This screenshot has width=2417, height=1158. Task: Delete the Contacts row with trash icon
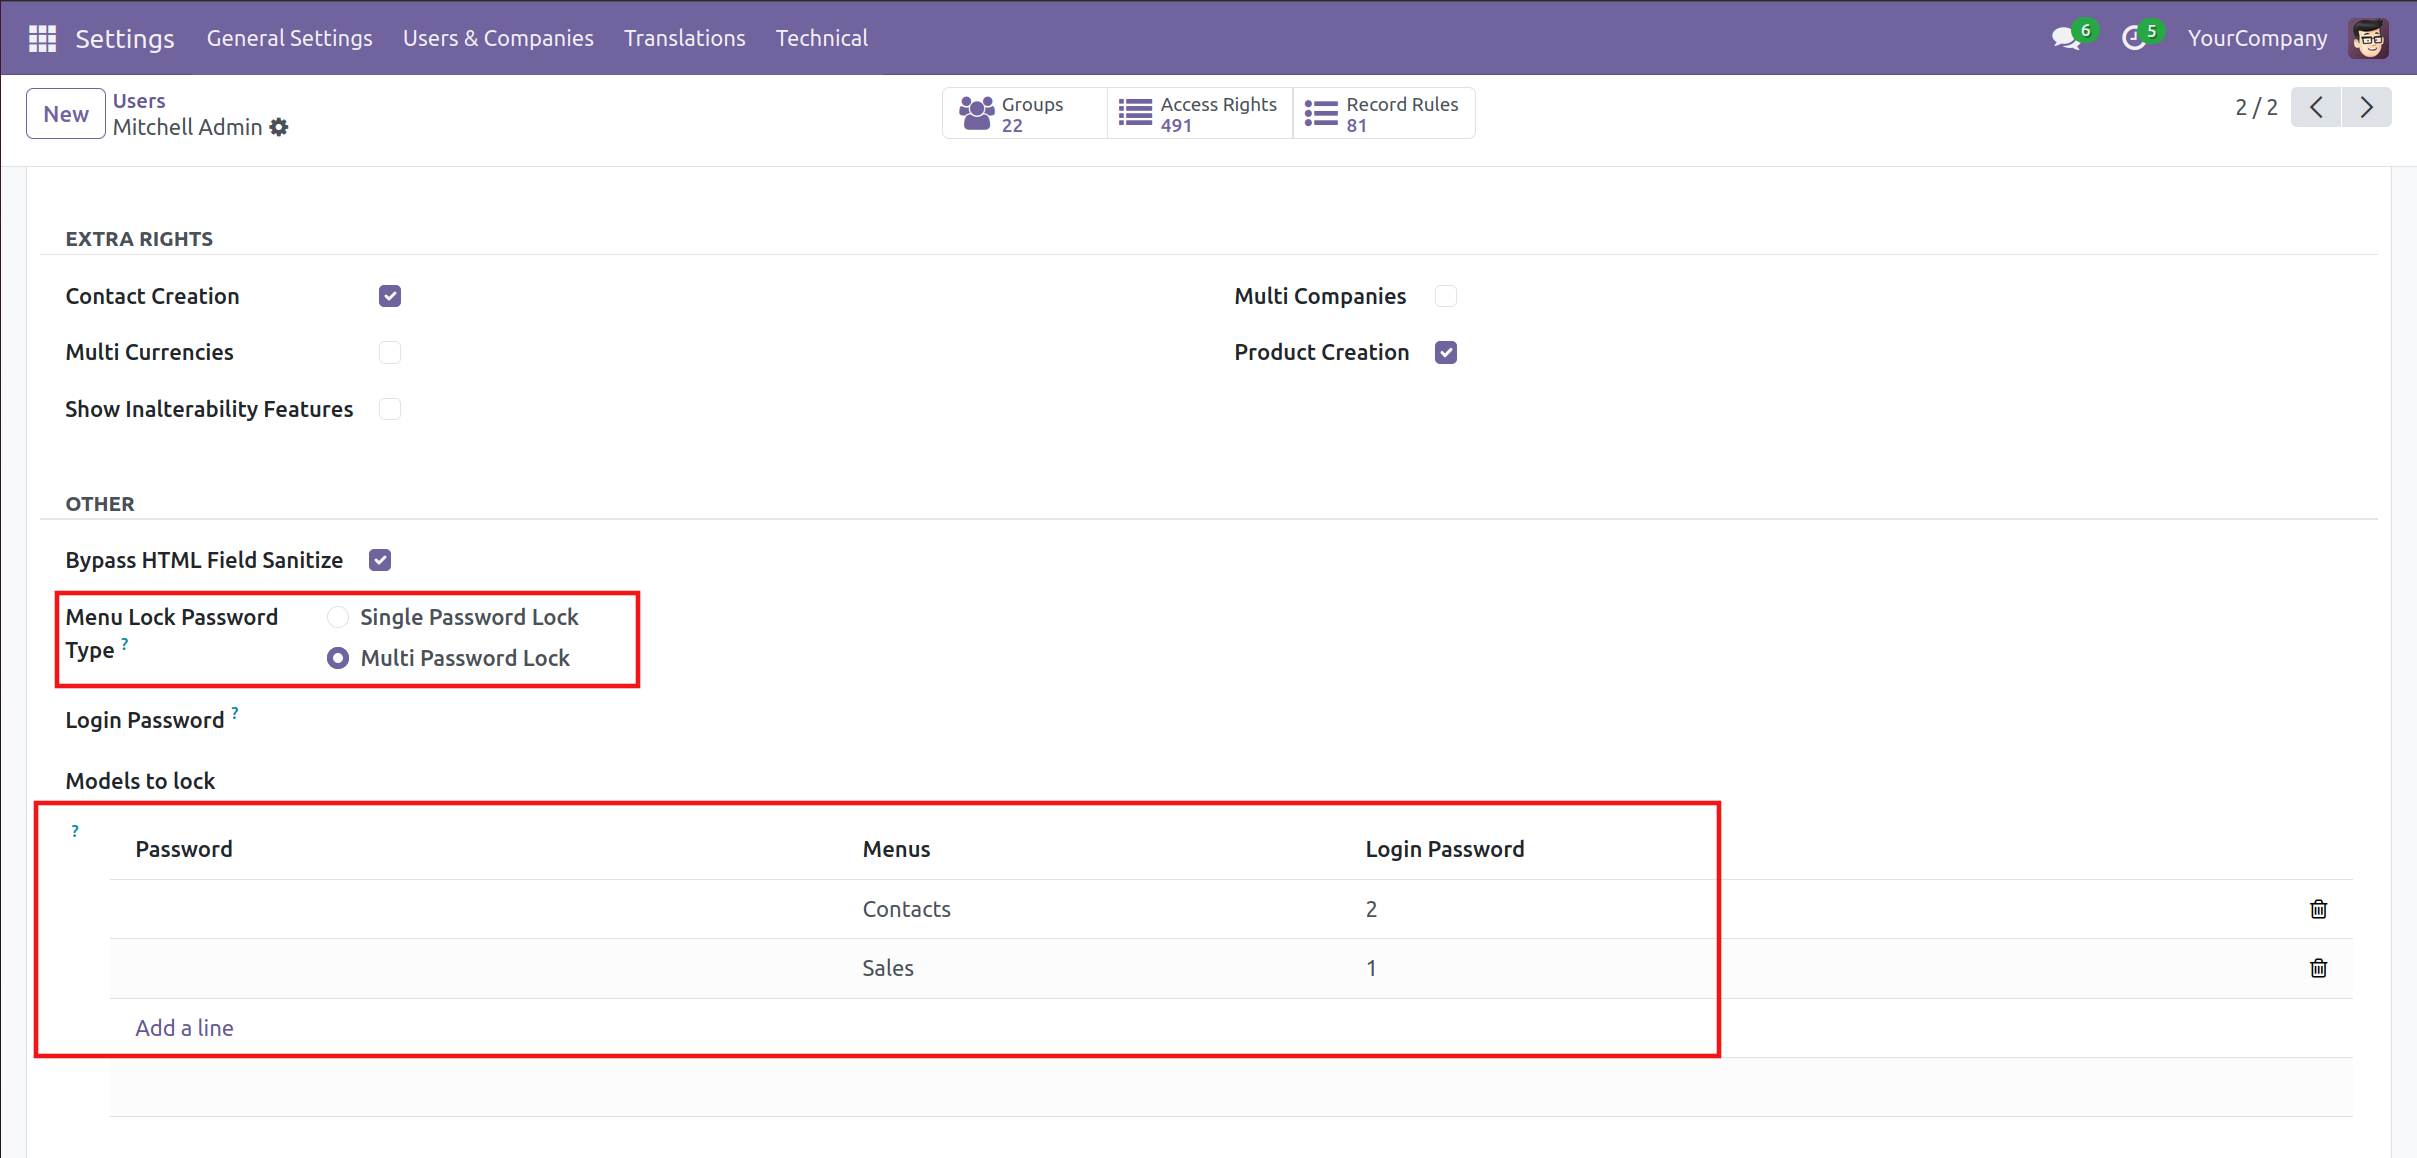coord(2318,909)
